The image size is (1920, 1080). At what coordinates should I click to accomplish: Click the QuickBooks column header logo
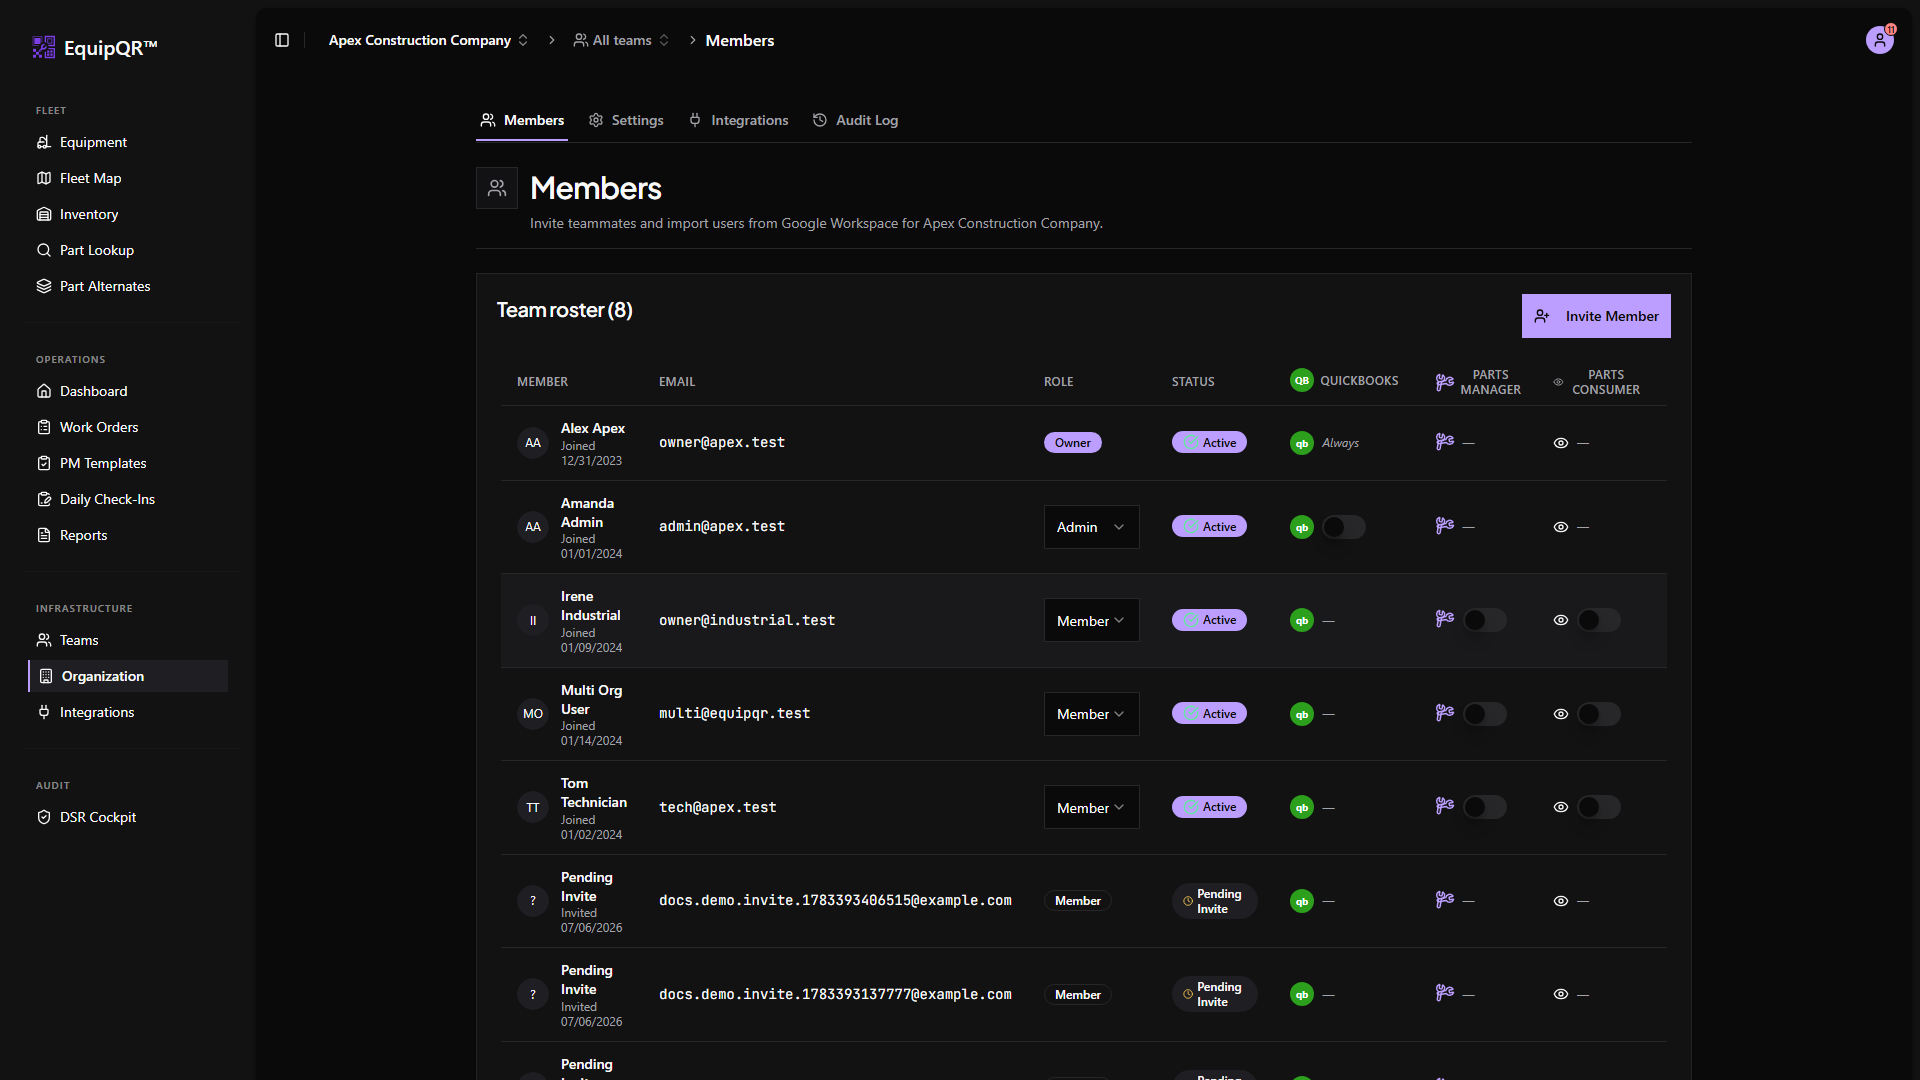[1302, 380]
